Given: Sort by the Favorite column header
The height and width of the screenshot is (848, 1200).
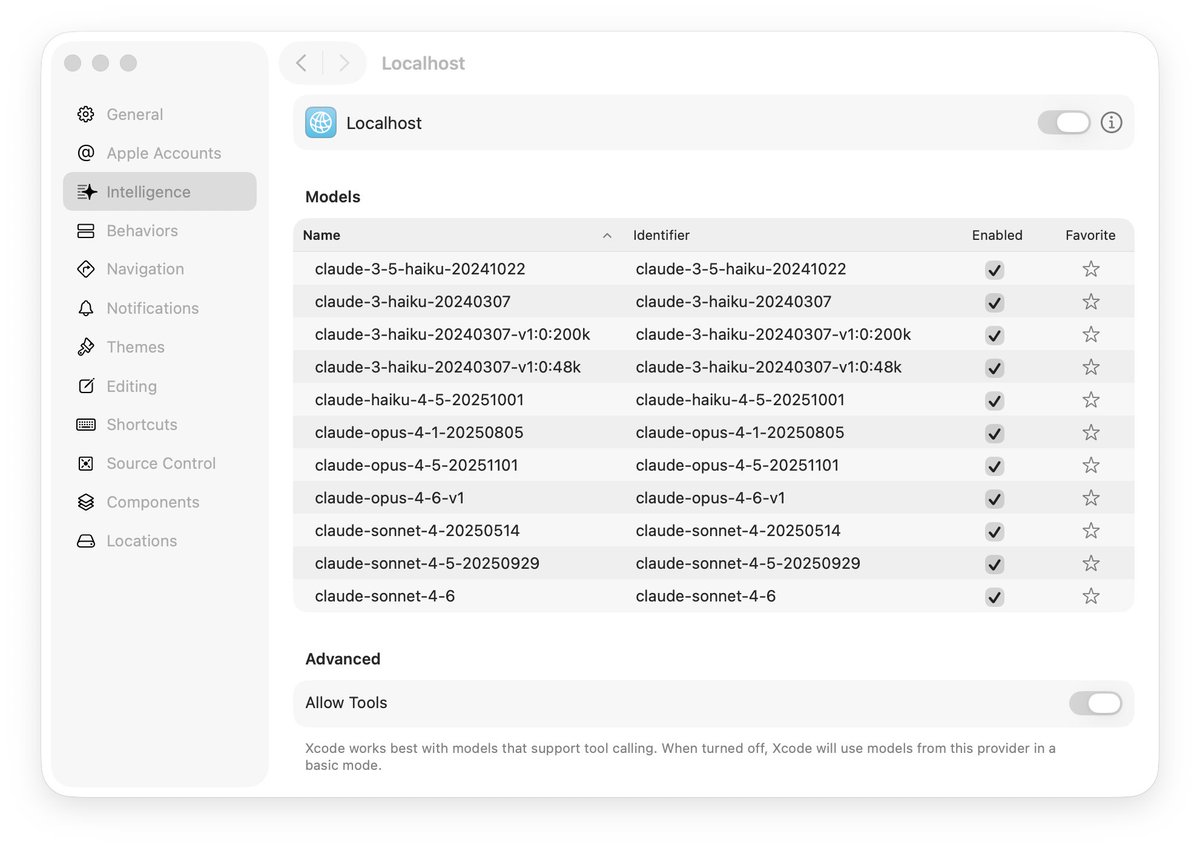Looking at the screenshot, I should (x=1090, y=235).
